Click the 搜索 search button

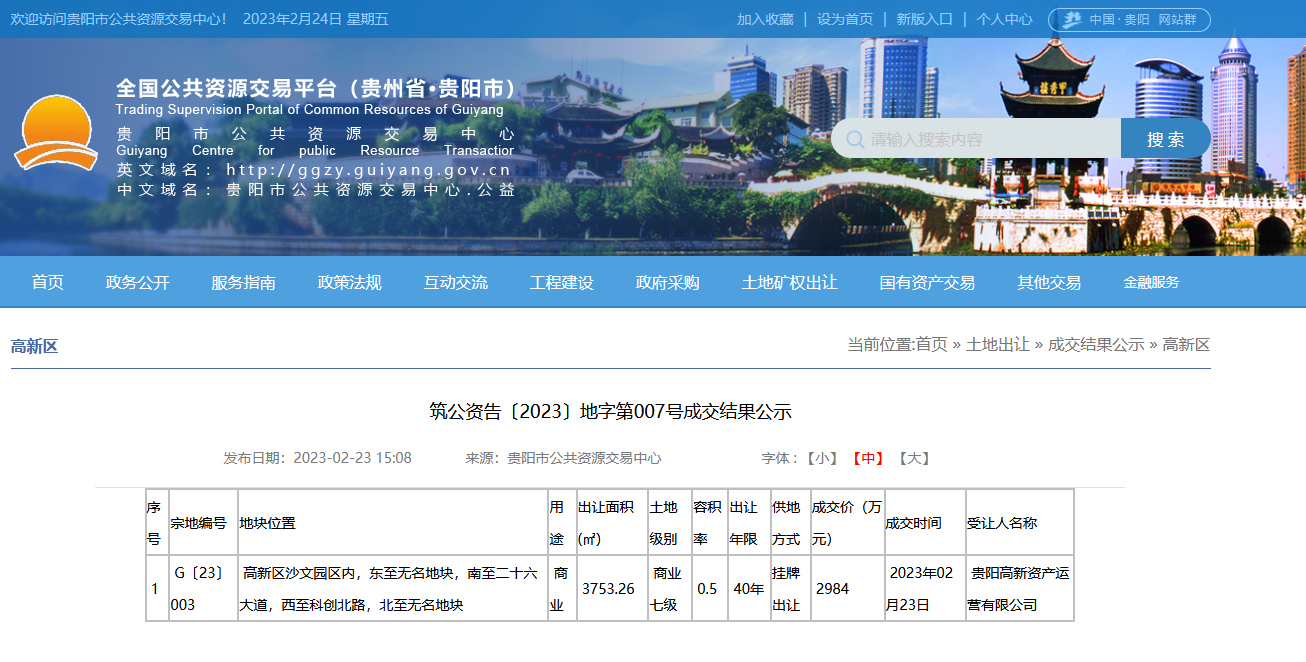[x=1165, y=139]
